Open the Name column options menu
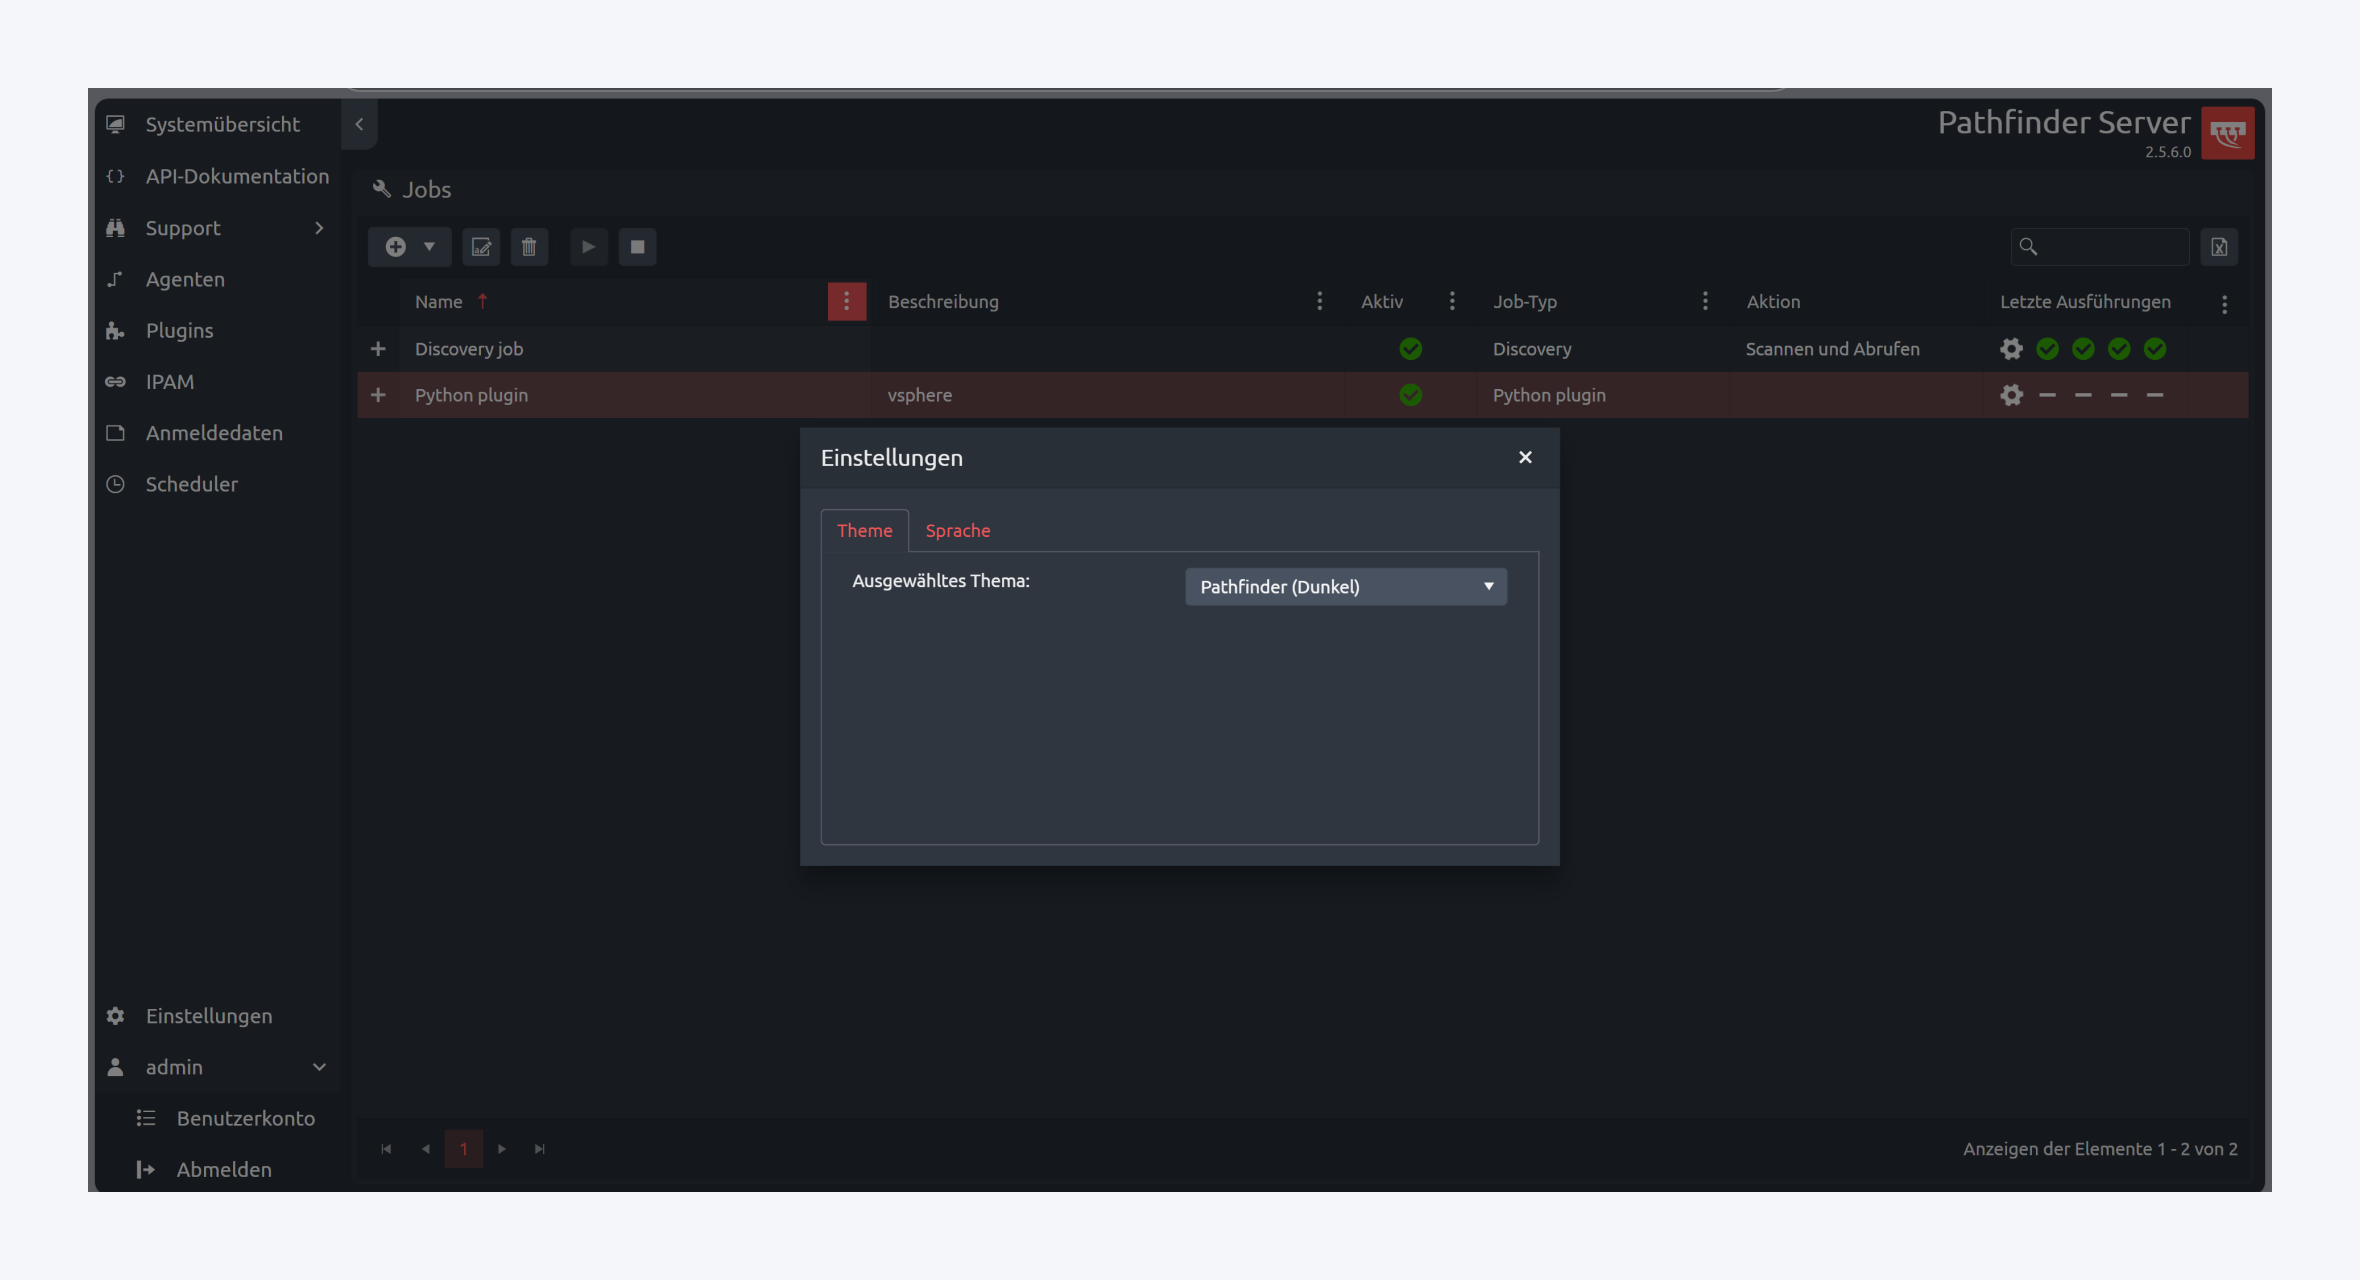 pos(846,301)
